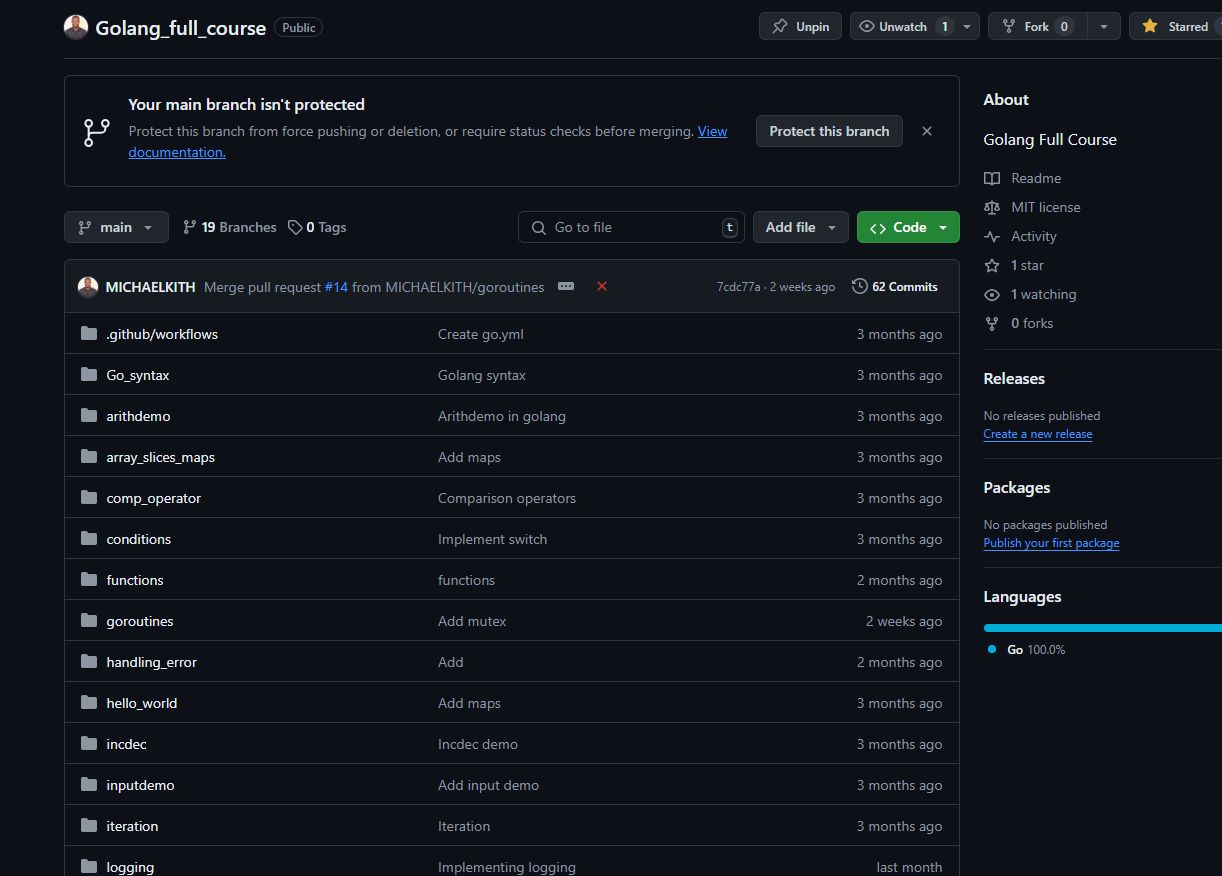This screenshot has height=876, width=1222.
Task: Open the MIT license link
Action: point(1032,207)
